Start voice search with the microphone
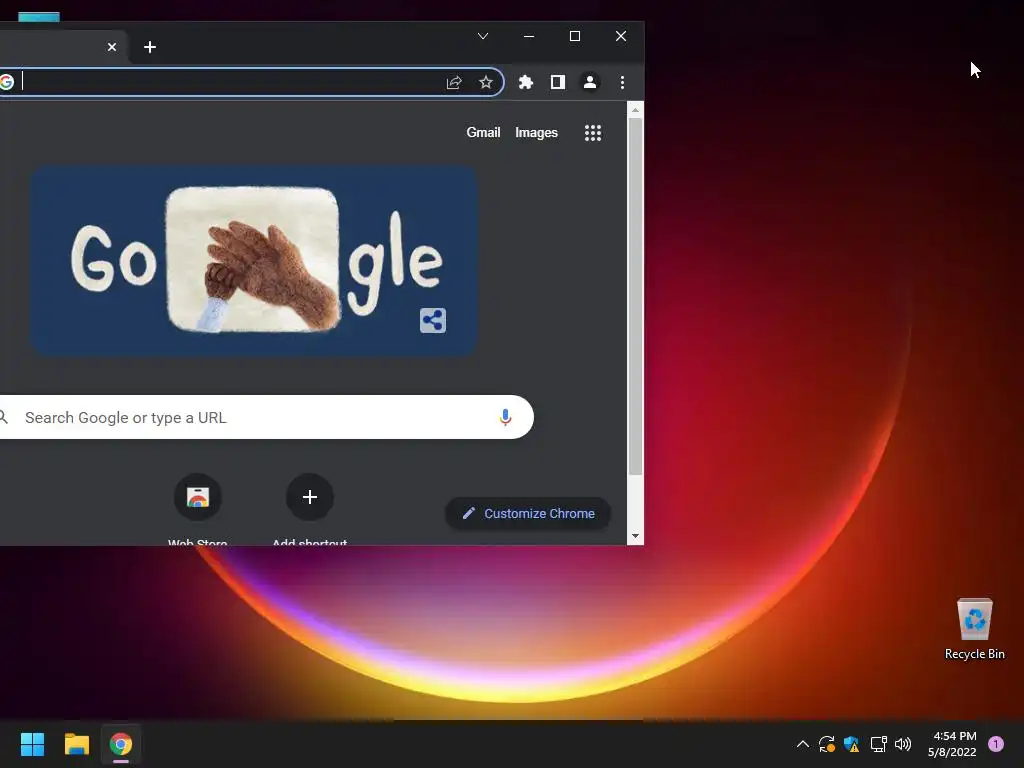This screenshot has height=768, width=1024. (505, 417)
